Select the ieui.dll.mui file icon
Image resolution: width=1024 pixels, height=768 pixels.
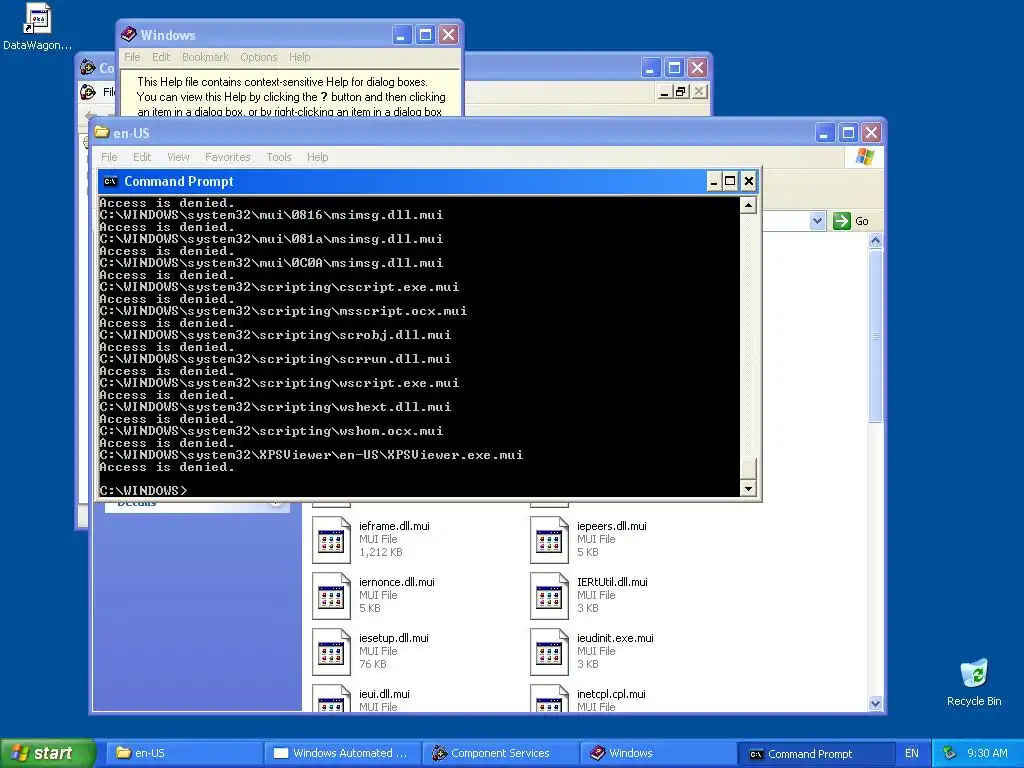[x=331, y=699]
